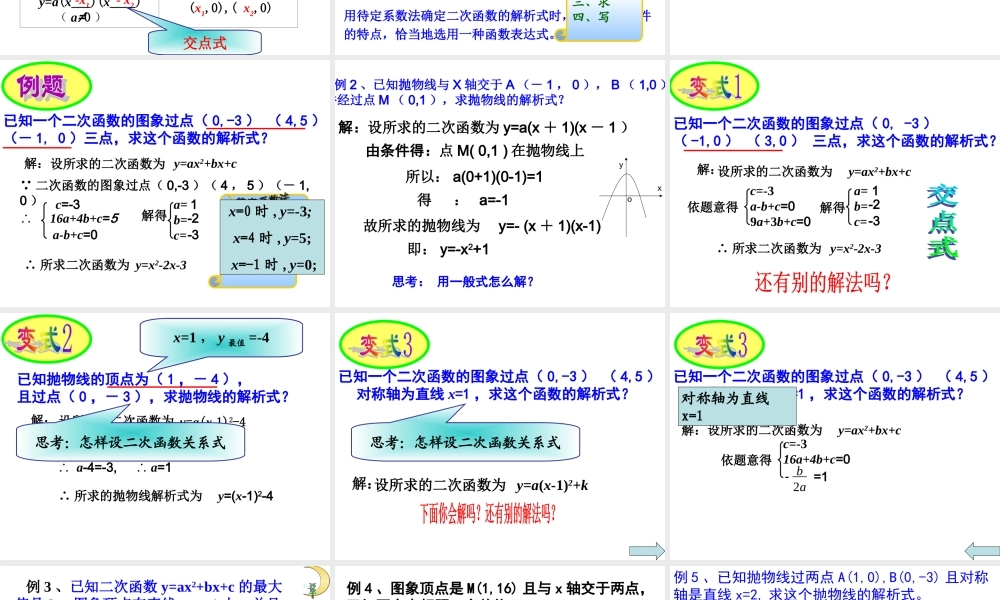1000x600 pixels.
Task: Click '∴ a-4=-3, ∴ a=1' line
Action: click(115, 467)
